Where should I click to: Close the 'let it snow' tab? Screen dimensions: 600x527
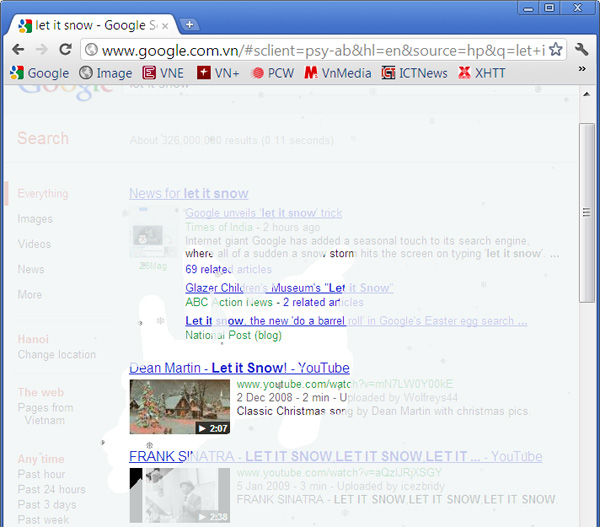165,26
